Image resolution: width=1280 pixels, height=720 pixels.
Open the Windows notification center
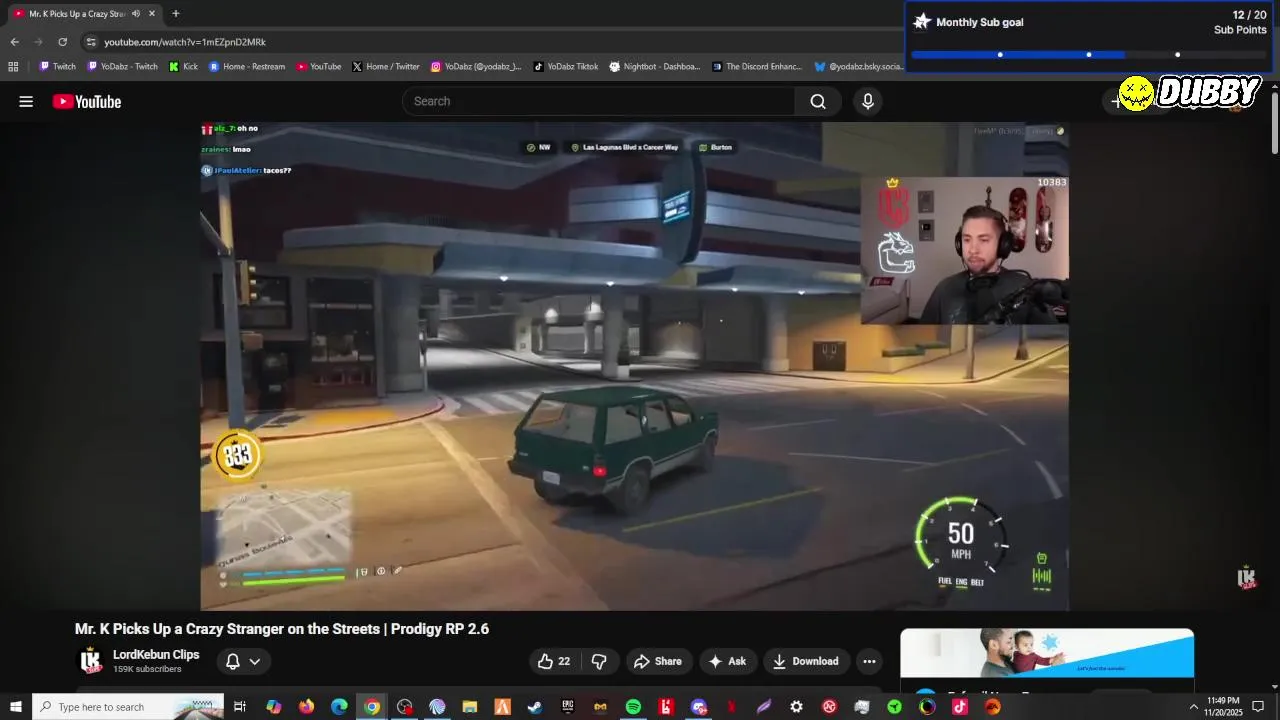click(1258, 707)
